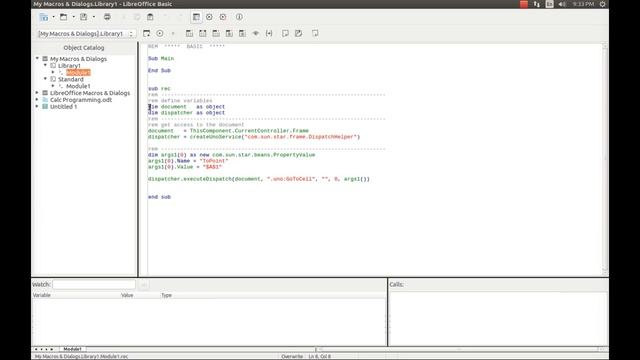This screenshot has width=640, height=360.
Task: Click the Remove Watch button beside Watch field
Action: pyautogui.click(x=143, y=284)
